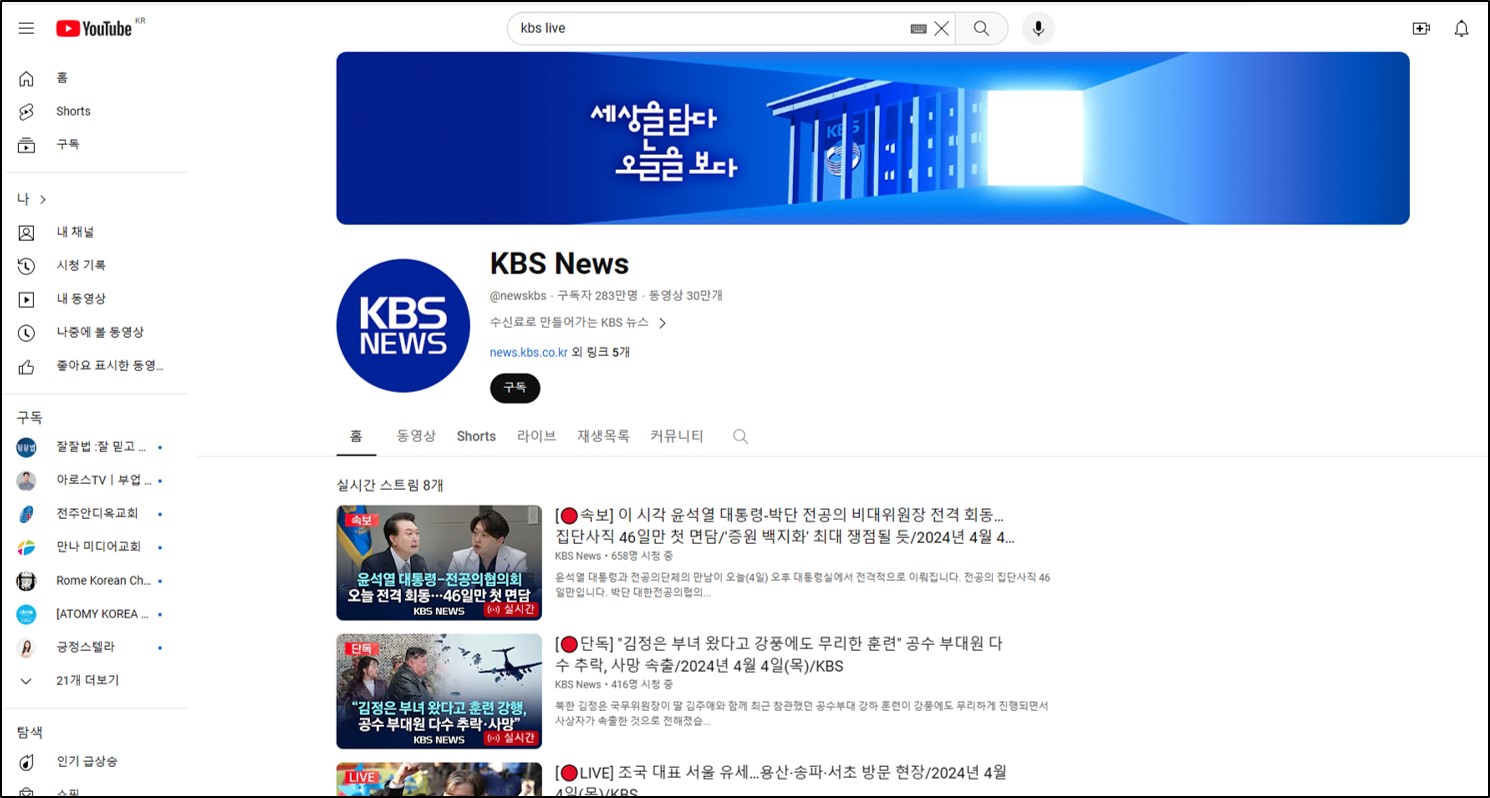Click the KBS channel banner image

click(873, 138)
